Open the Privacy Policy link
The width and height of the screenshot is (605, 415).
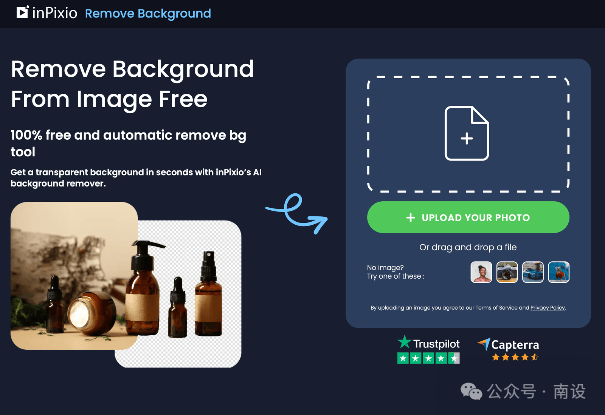click(x=548, y=308)
